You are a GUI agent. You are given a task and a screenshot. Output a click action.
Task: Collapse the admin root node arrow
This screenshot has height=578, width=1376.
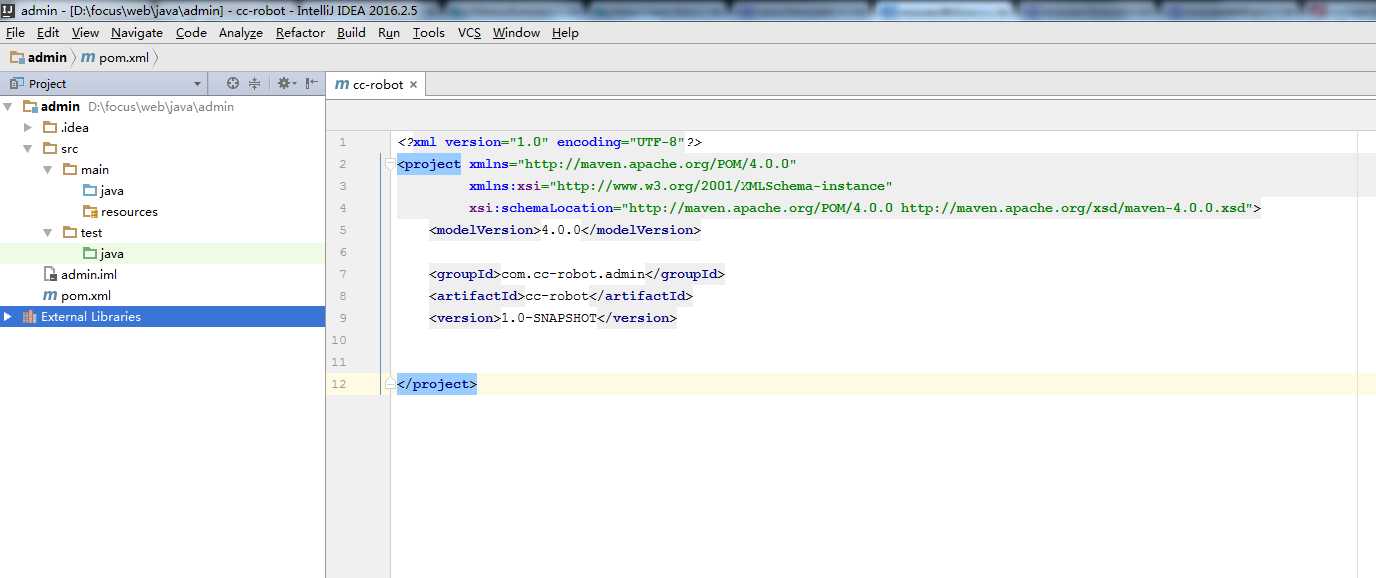pyautogui.click(x=8, y=106)
